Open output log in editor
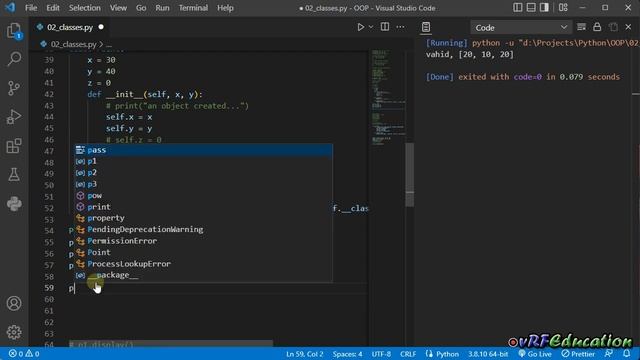Image resolution: width=640 pixels, height=360 pixels. click(613, 27)
